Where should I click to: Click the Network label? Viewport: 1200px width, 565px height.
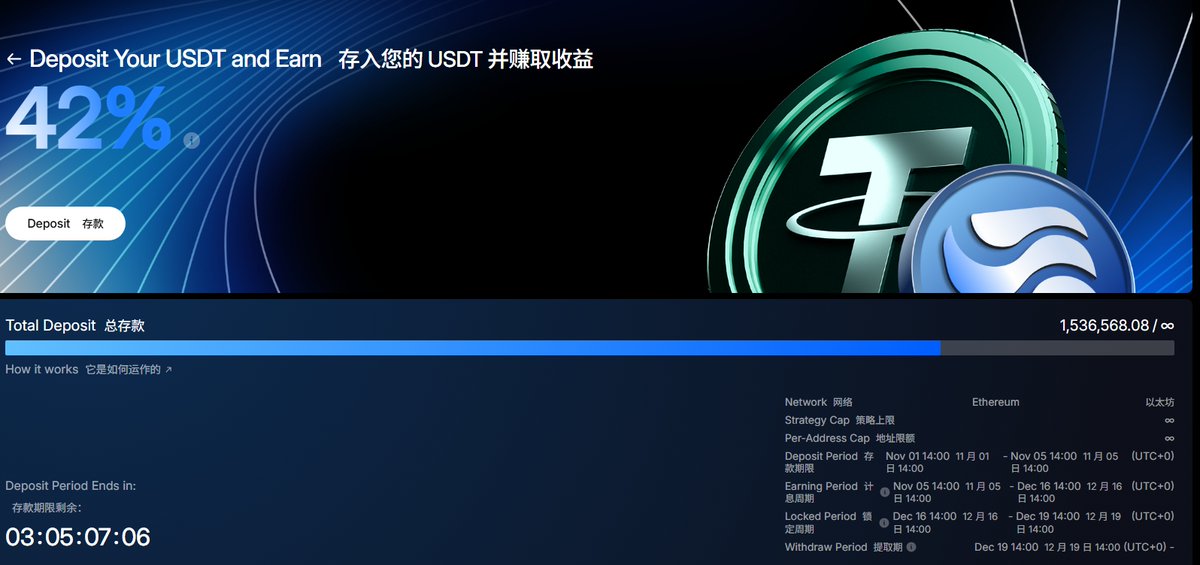(x=818, y=402)
